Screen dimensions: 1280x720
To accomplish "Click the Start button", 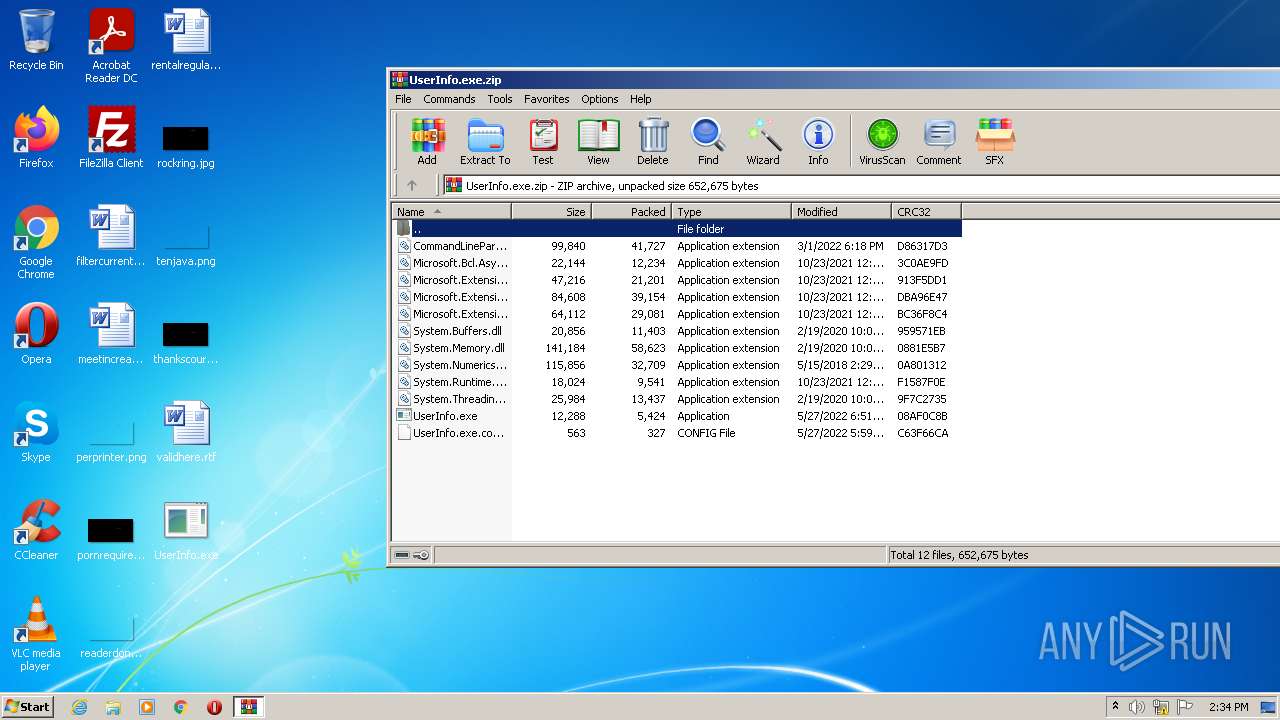I will click(28, 706).
